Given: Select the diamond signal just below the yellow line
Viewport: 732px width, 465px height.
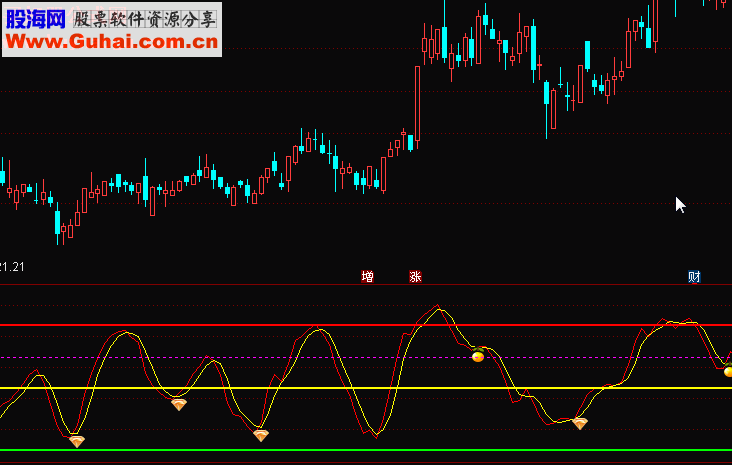Looking at the screenshot, I should click(179, 404).
